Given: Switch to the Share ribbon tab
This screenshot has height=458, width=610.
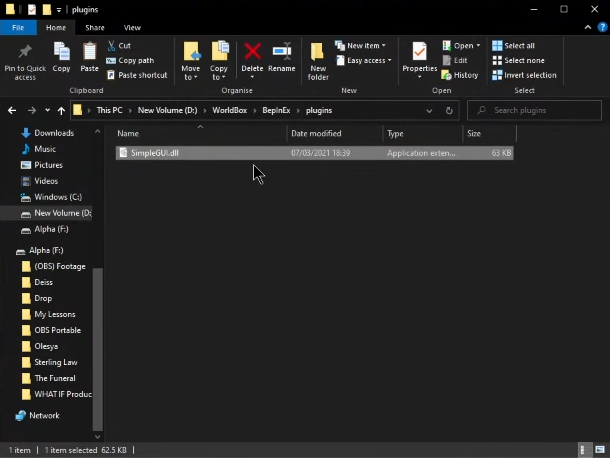Looking at the screenshot, I should pyautogui.click(x=95, y=28).
